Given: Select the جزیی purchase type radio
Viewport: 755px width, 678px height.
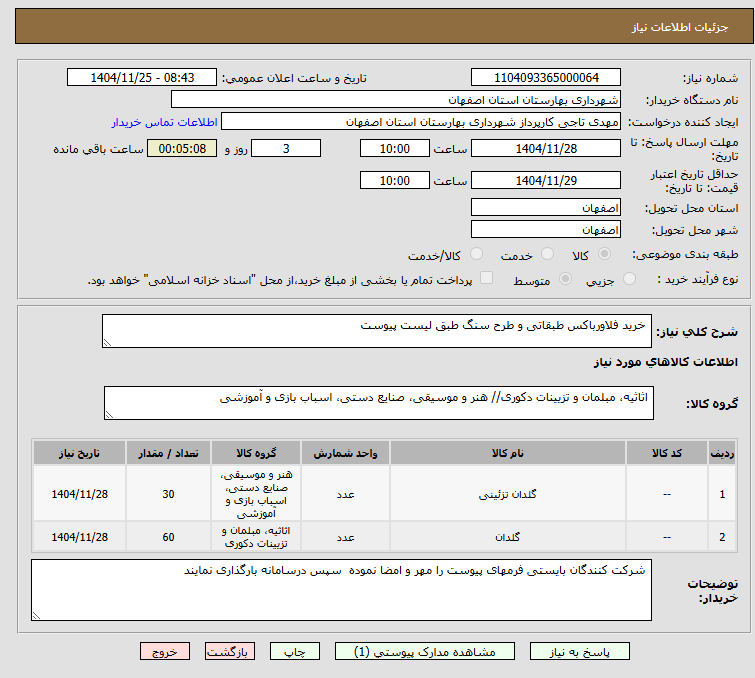Looking at the screenshot, I should click(x=629, y=279).
